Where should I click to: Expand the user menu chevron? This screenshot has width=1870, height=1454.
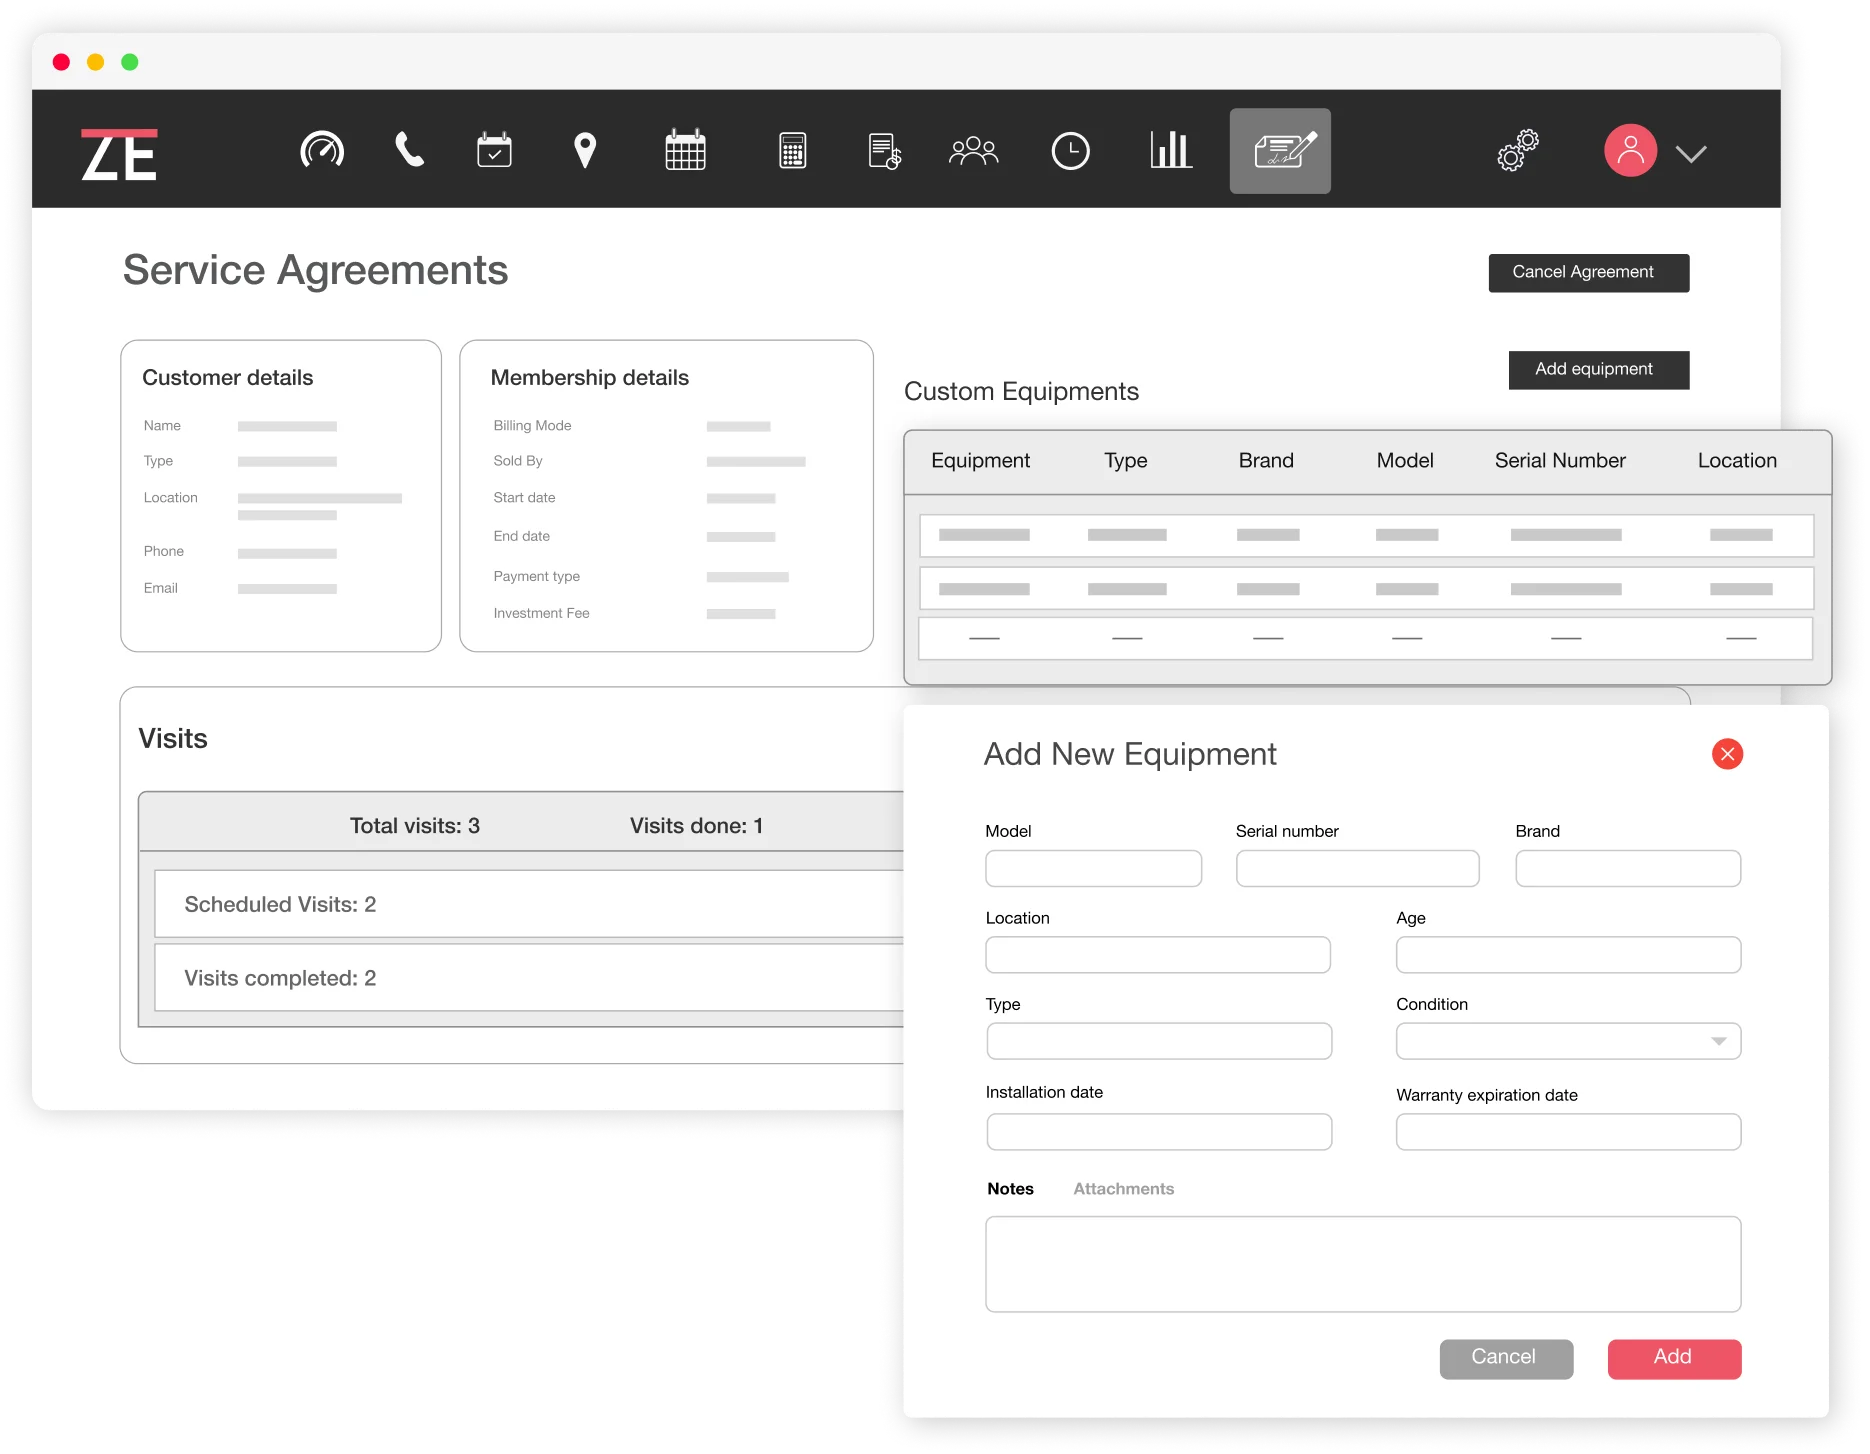click(x=1691, y=153)
